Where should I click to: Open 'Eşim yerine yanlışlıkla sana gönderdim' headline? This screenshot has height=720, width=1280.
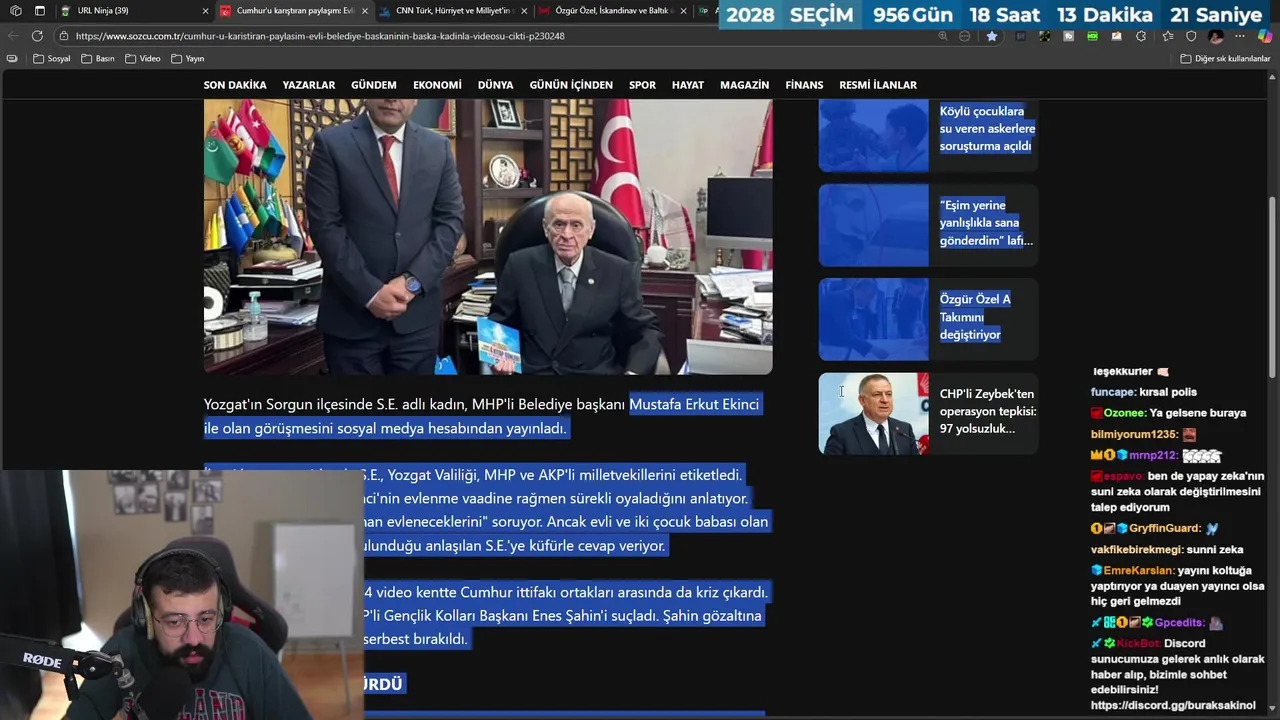[986, 223]
